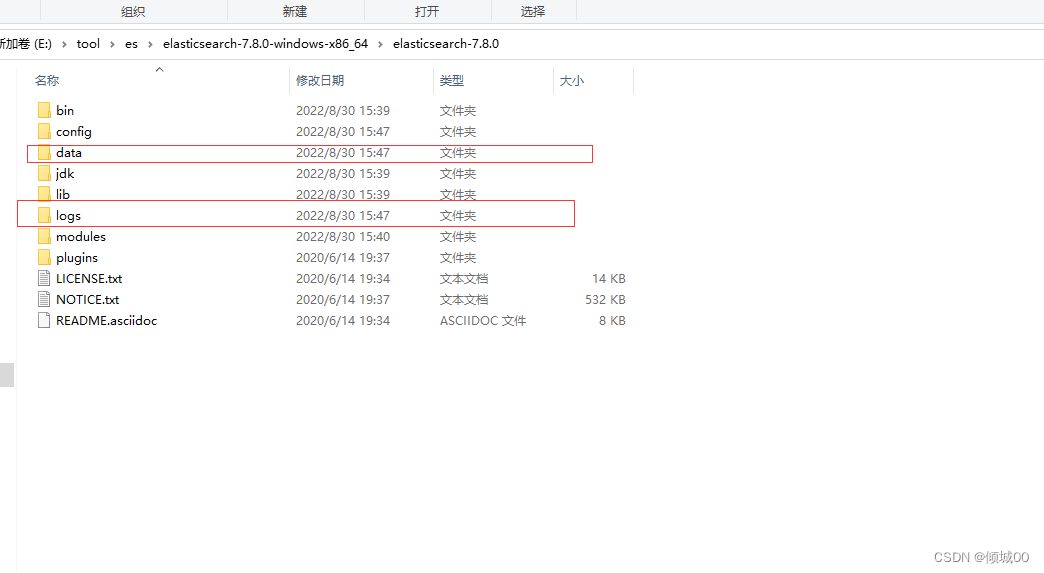Select the file name plugins
Viewport: 1044px width, 573px height.
77,258
